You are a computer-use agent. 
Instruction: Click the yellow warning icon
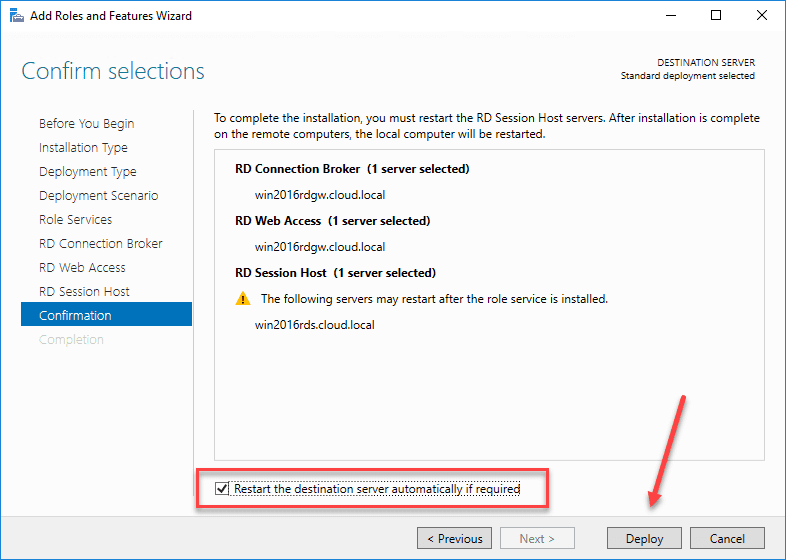point(243,298)
